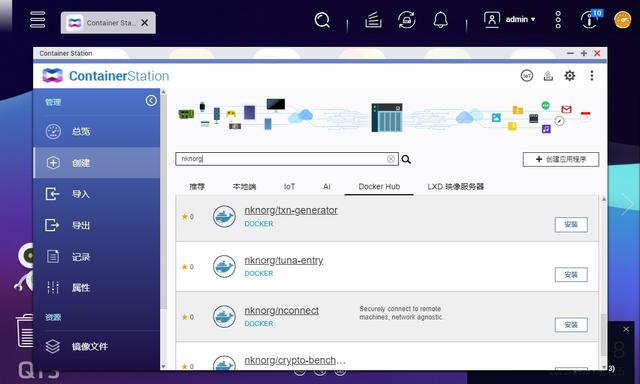The image size is (640, 384).
Task: Switch to the IoT tab
Action: pos(289,186)
